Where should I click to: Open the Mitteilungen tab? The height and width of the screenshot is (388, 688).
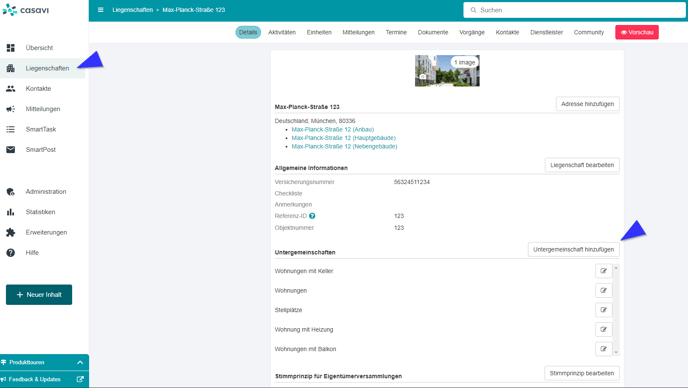point(358,32)
